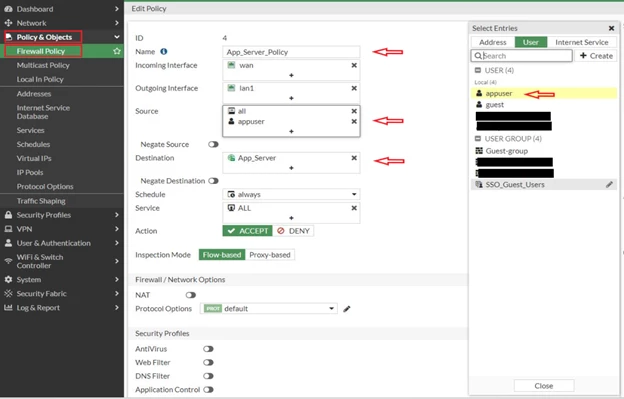Expand the Dashboard menu chevron
Viewport: 624px width, 399px height.
[x=117, y=9]
